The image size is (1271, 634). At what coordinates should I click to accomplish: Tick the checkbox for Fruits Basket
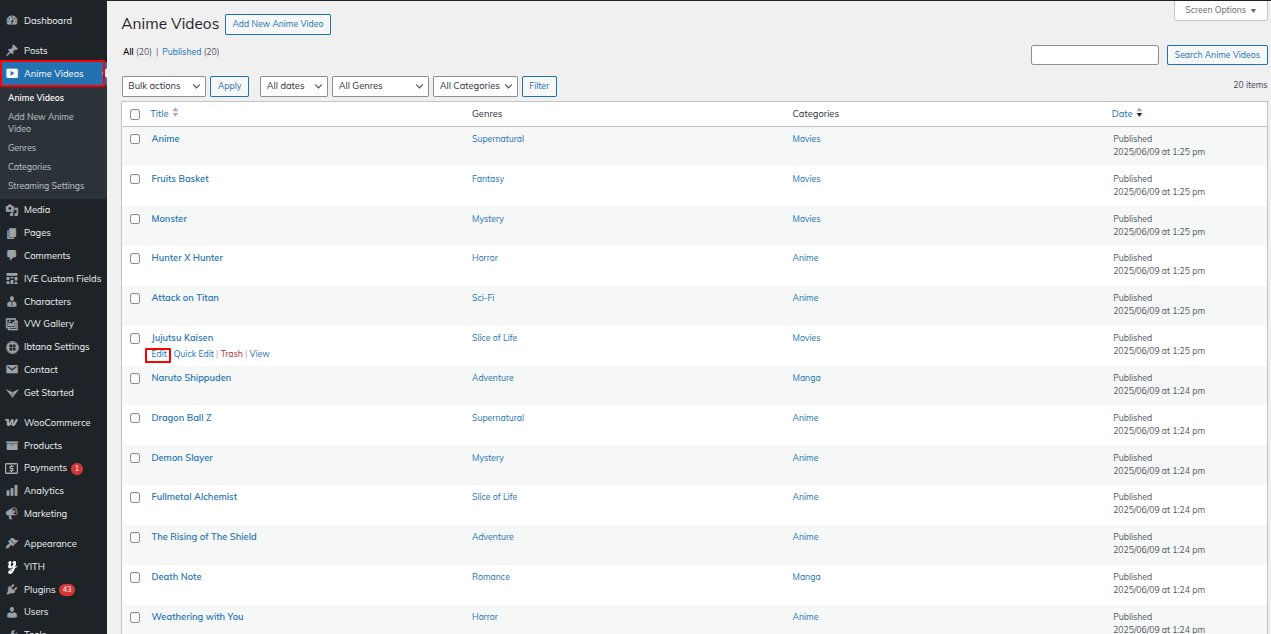(x=135, y=179)
